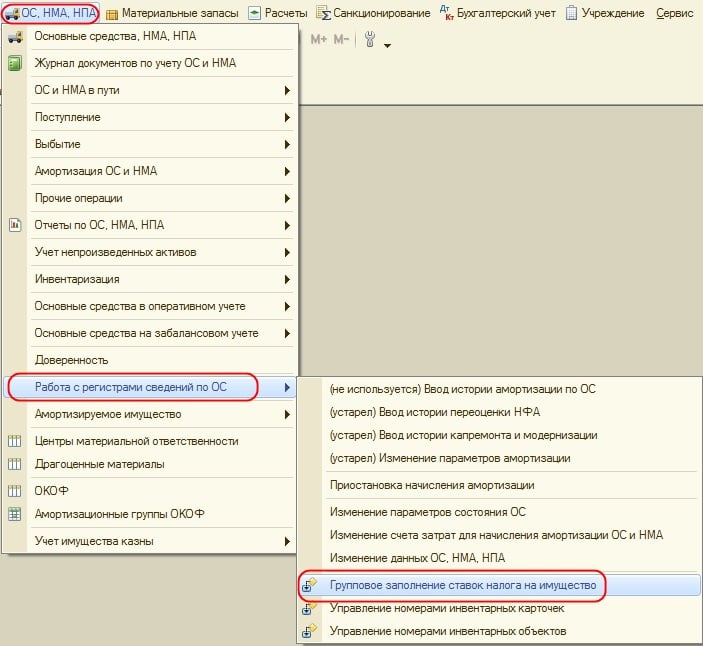This screenshot has width=703, height=646.
Task: Select Управление номерами инвентарных карточек
Action: pos(446,608)
